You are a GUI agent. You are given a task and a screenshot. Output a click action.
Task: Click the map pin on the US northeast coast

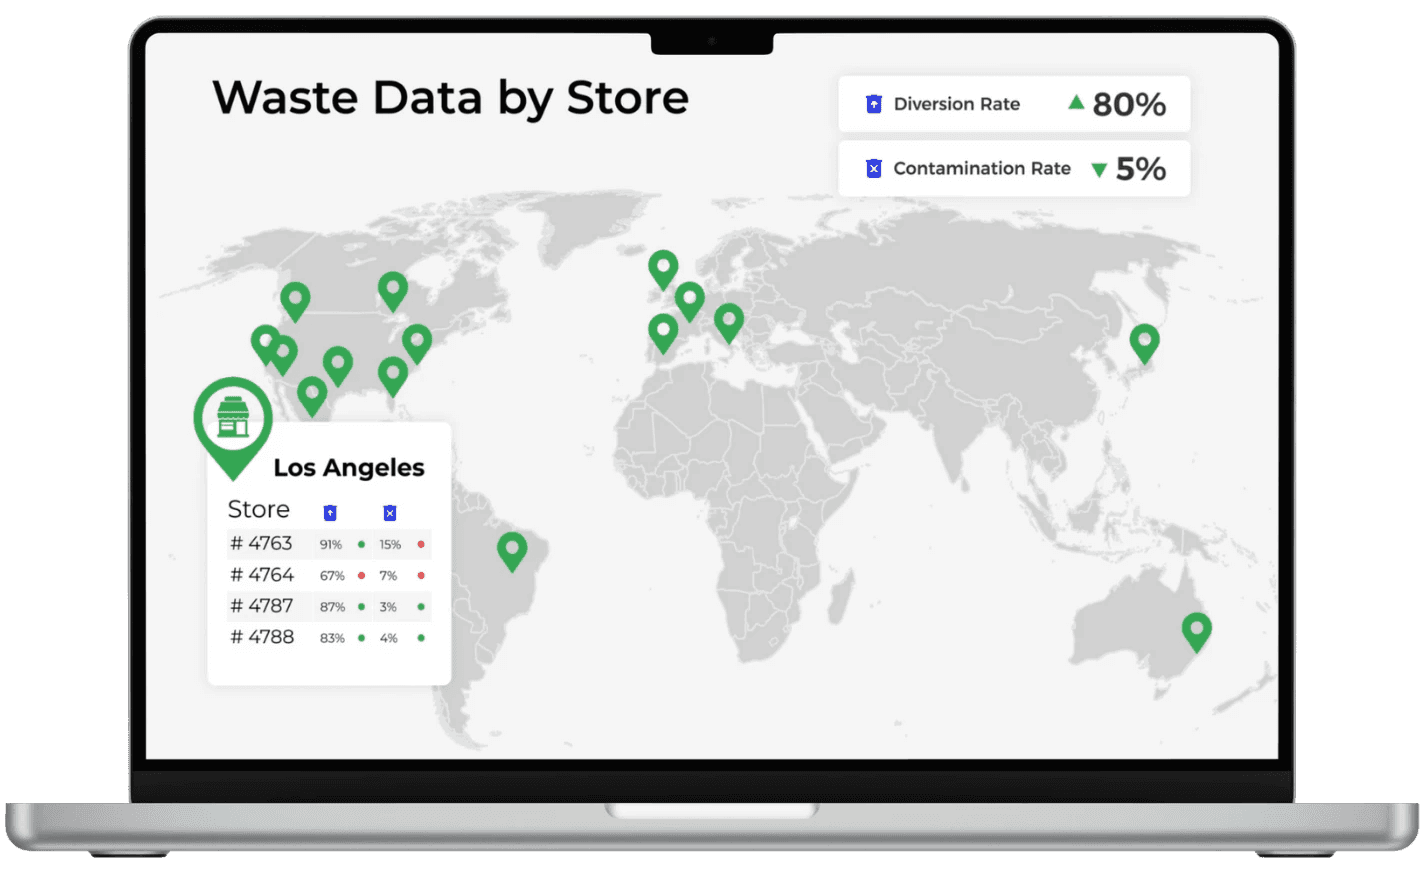(417, 344)
